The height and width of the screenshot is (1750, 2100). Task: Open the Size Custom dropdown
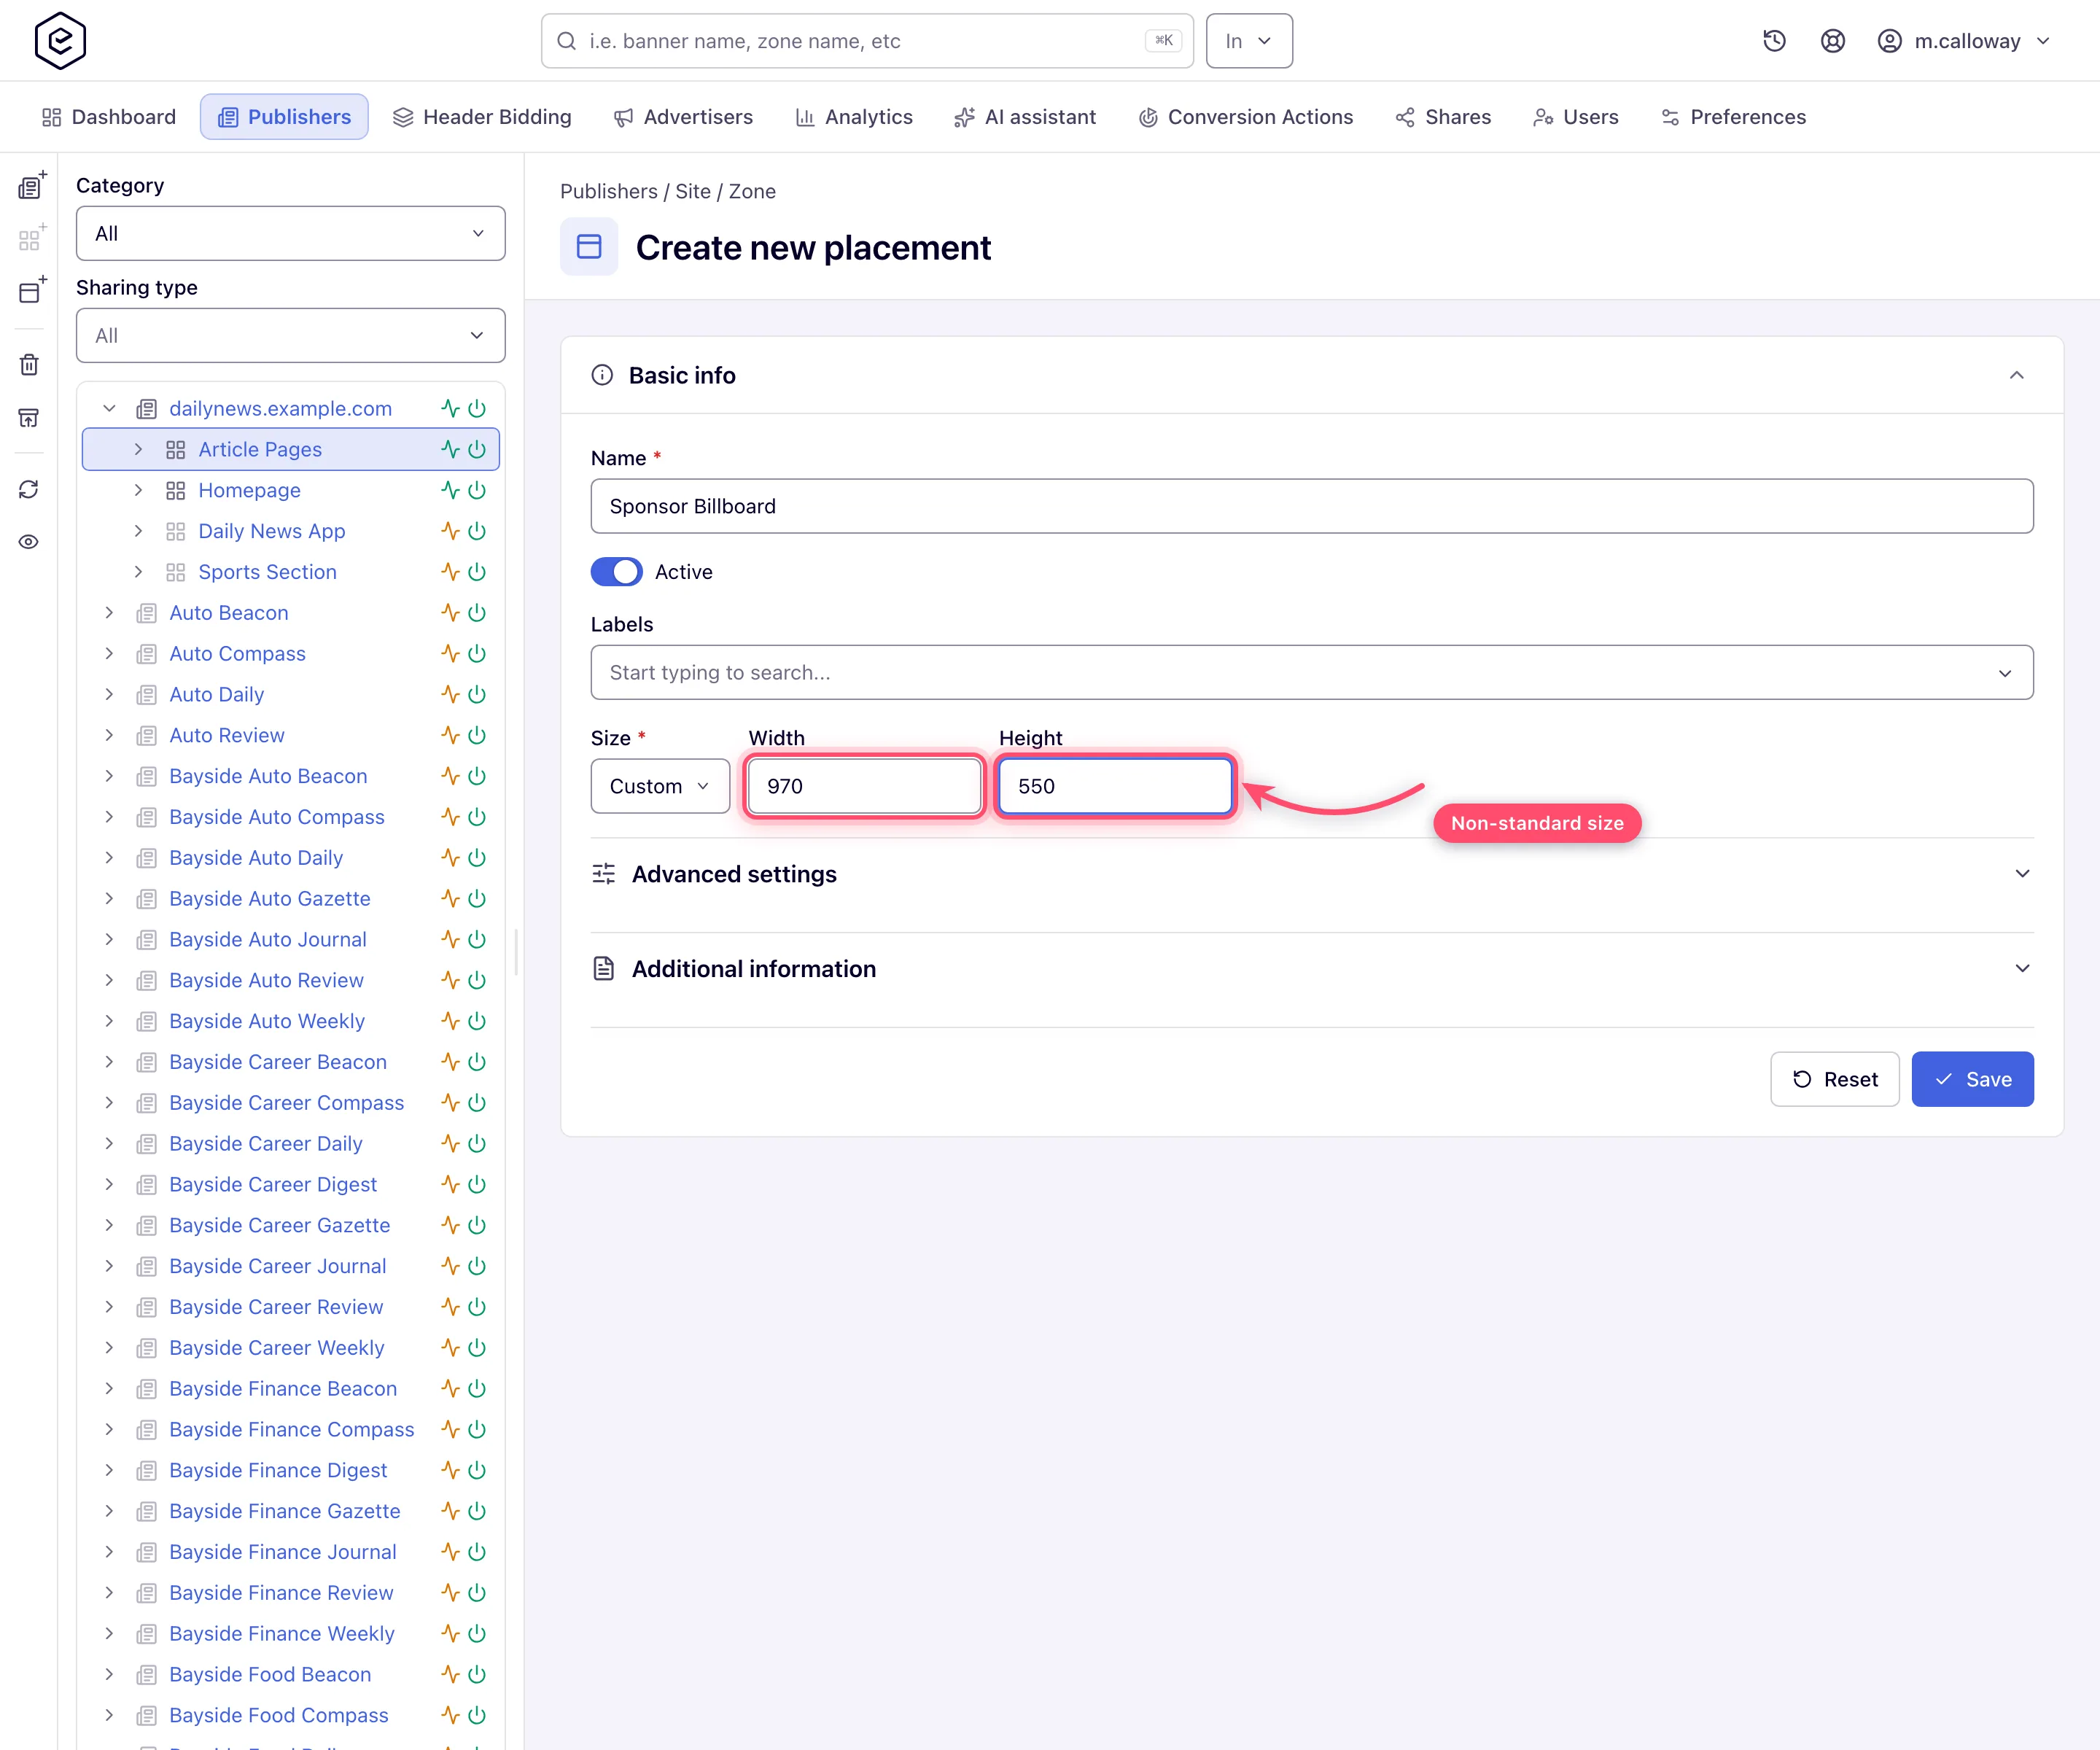point(660,786)
